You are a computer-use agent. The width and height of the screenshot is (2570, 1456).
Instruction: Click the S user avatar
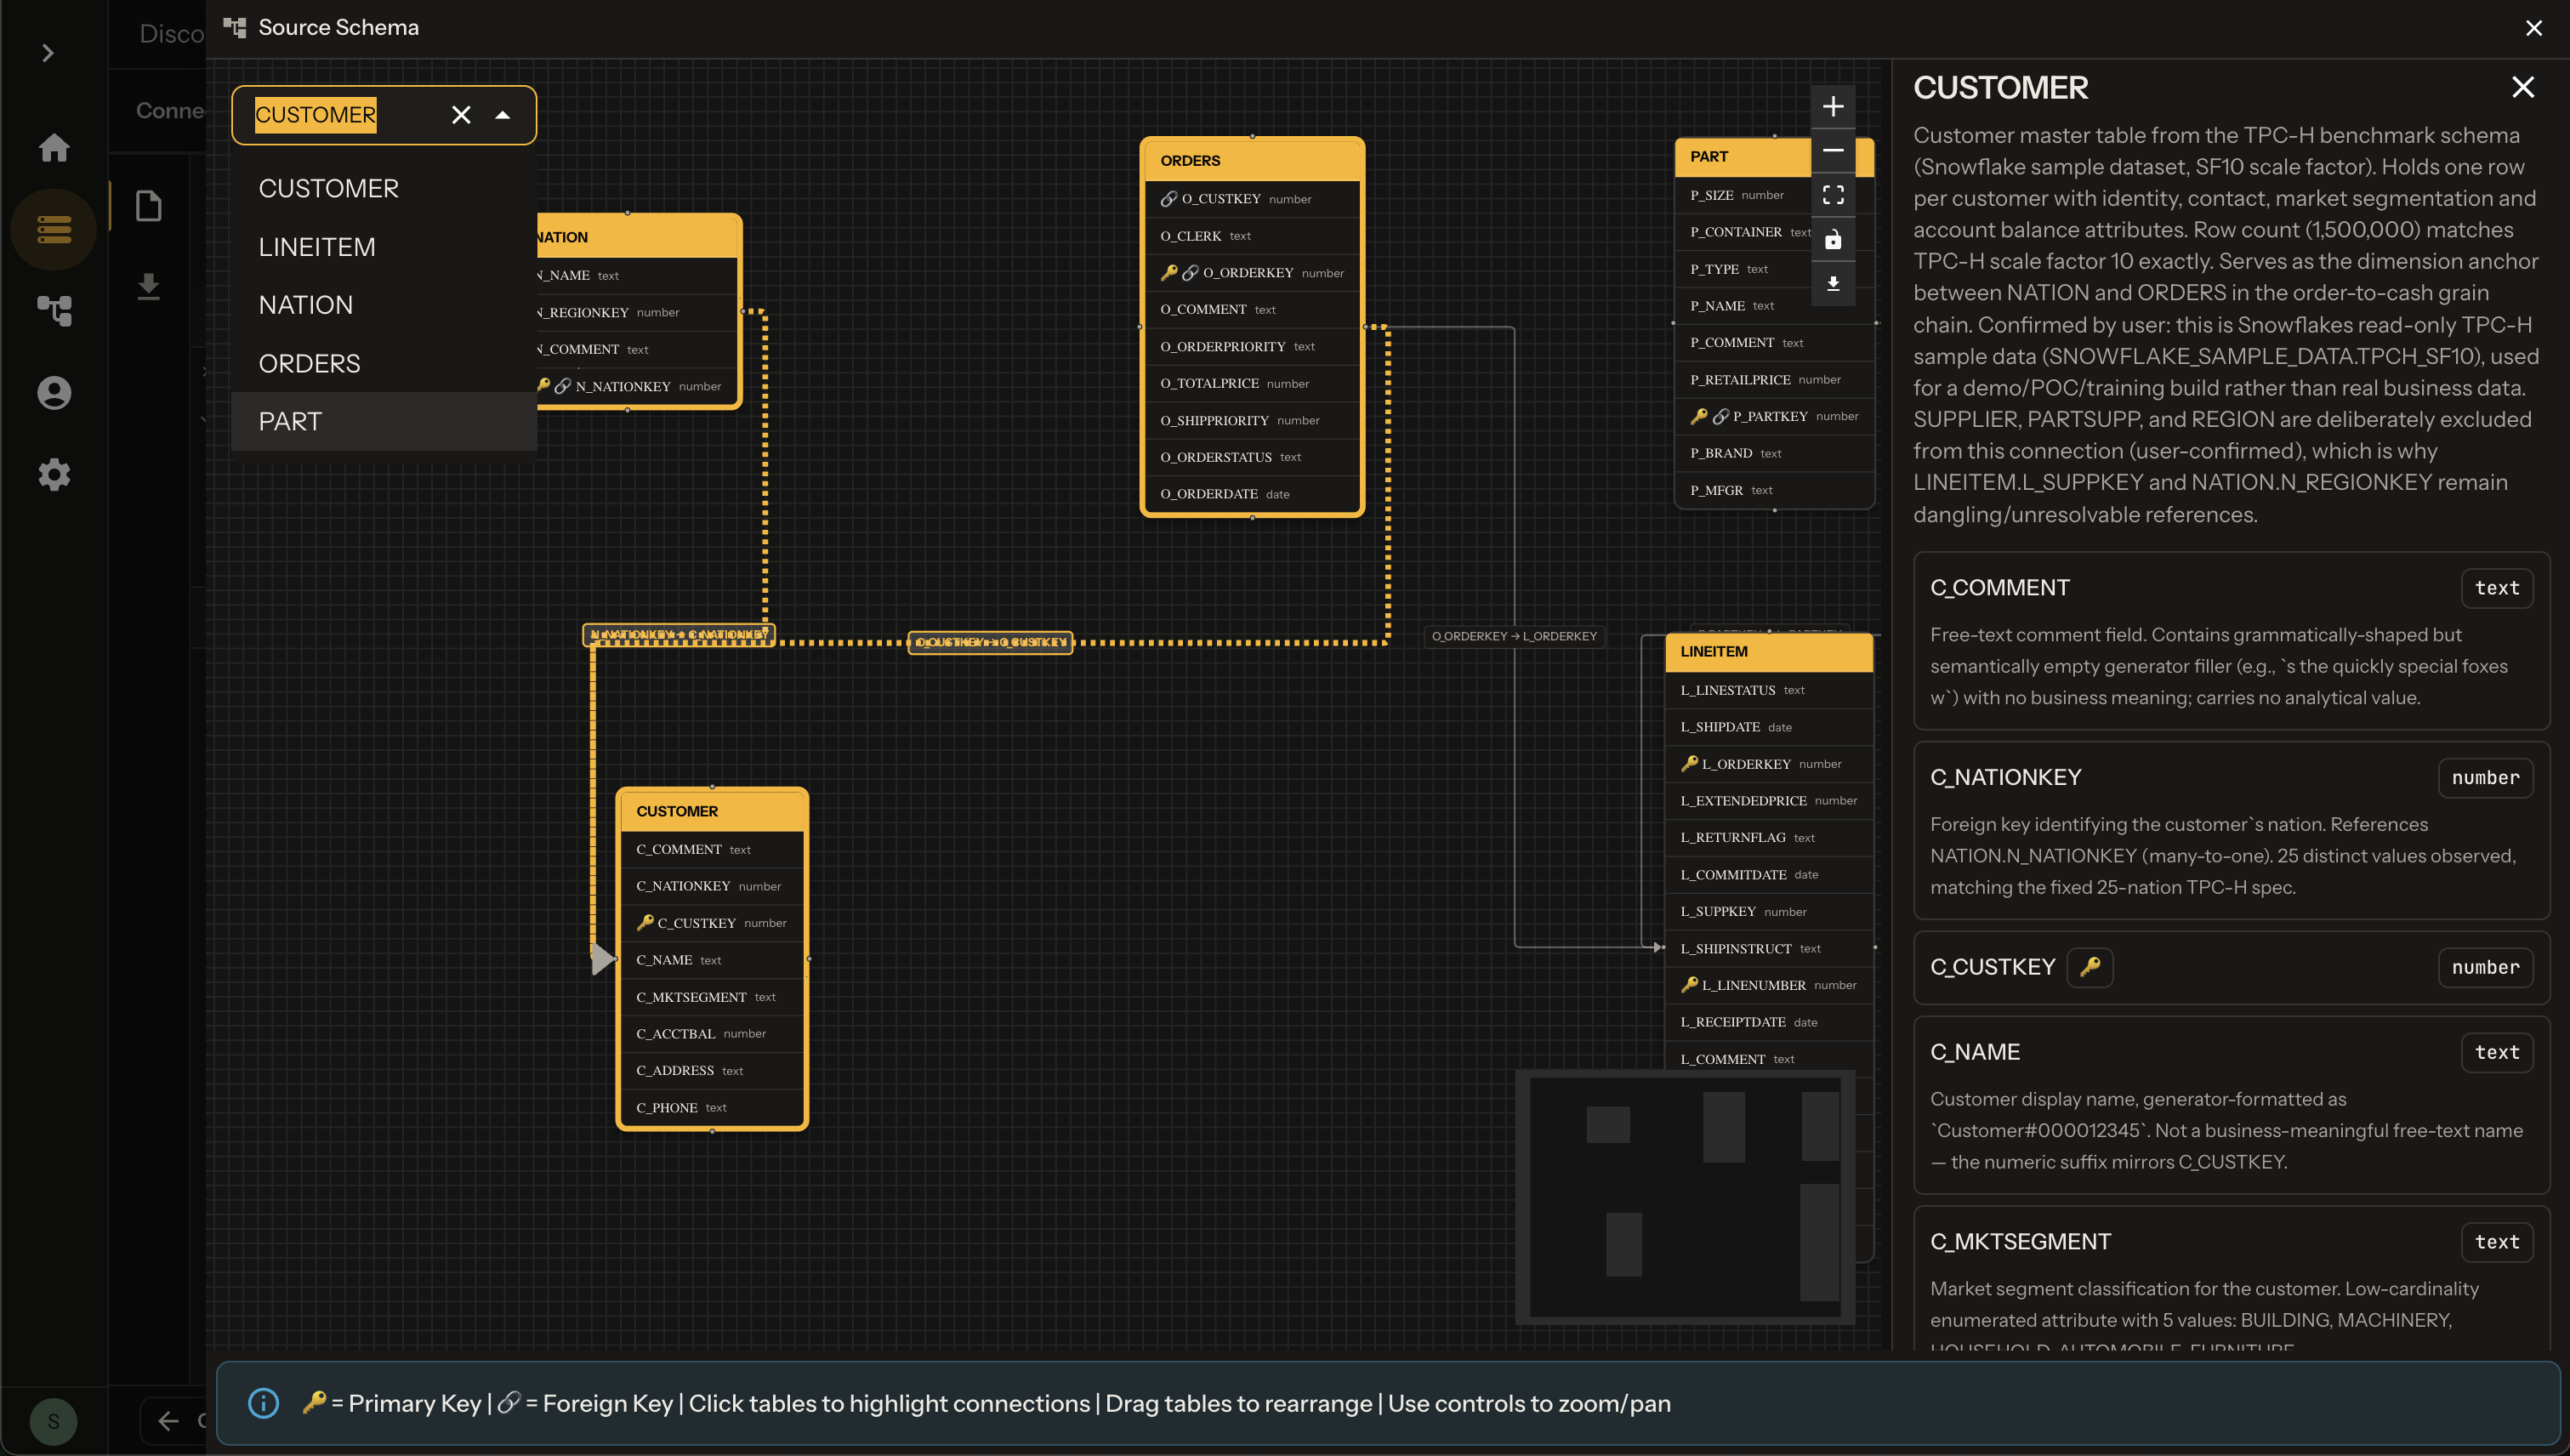53,1421
